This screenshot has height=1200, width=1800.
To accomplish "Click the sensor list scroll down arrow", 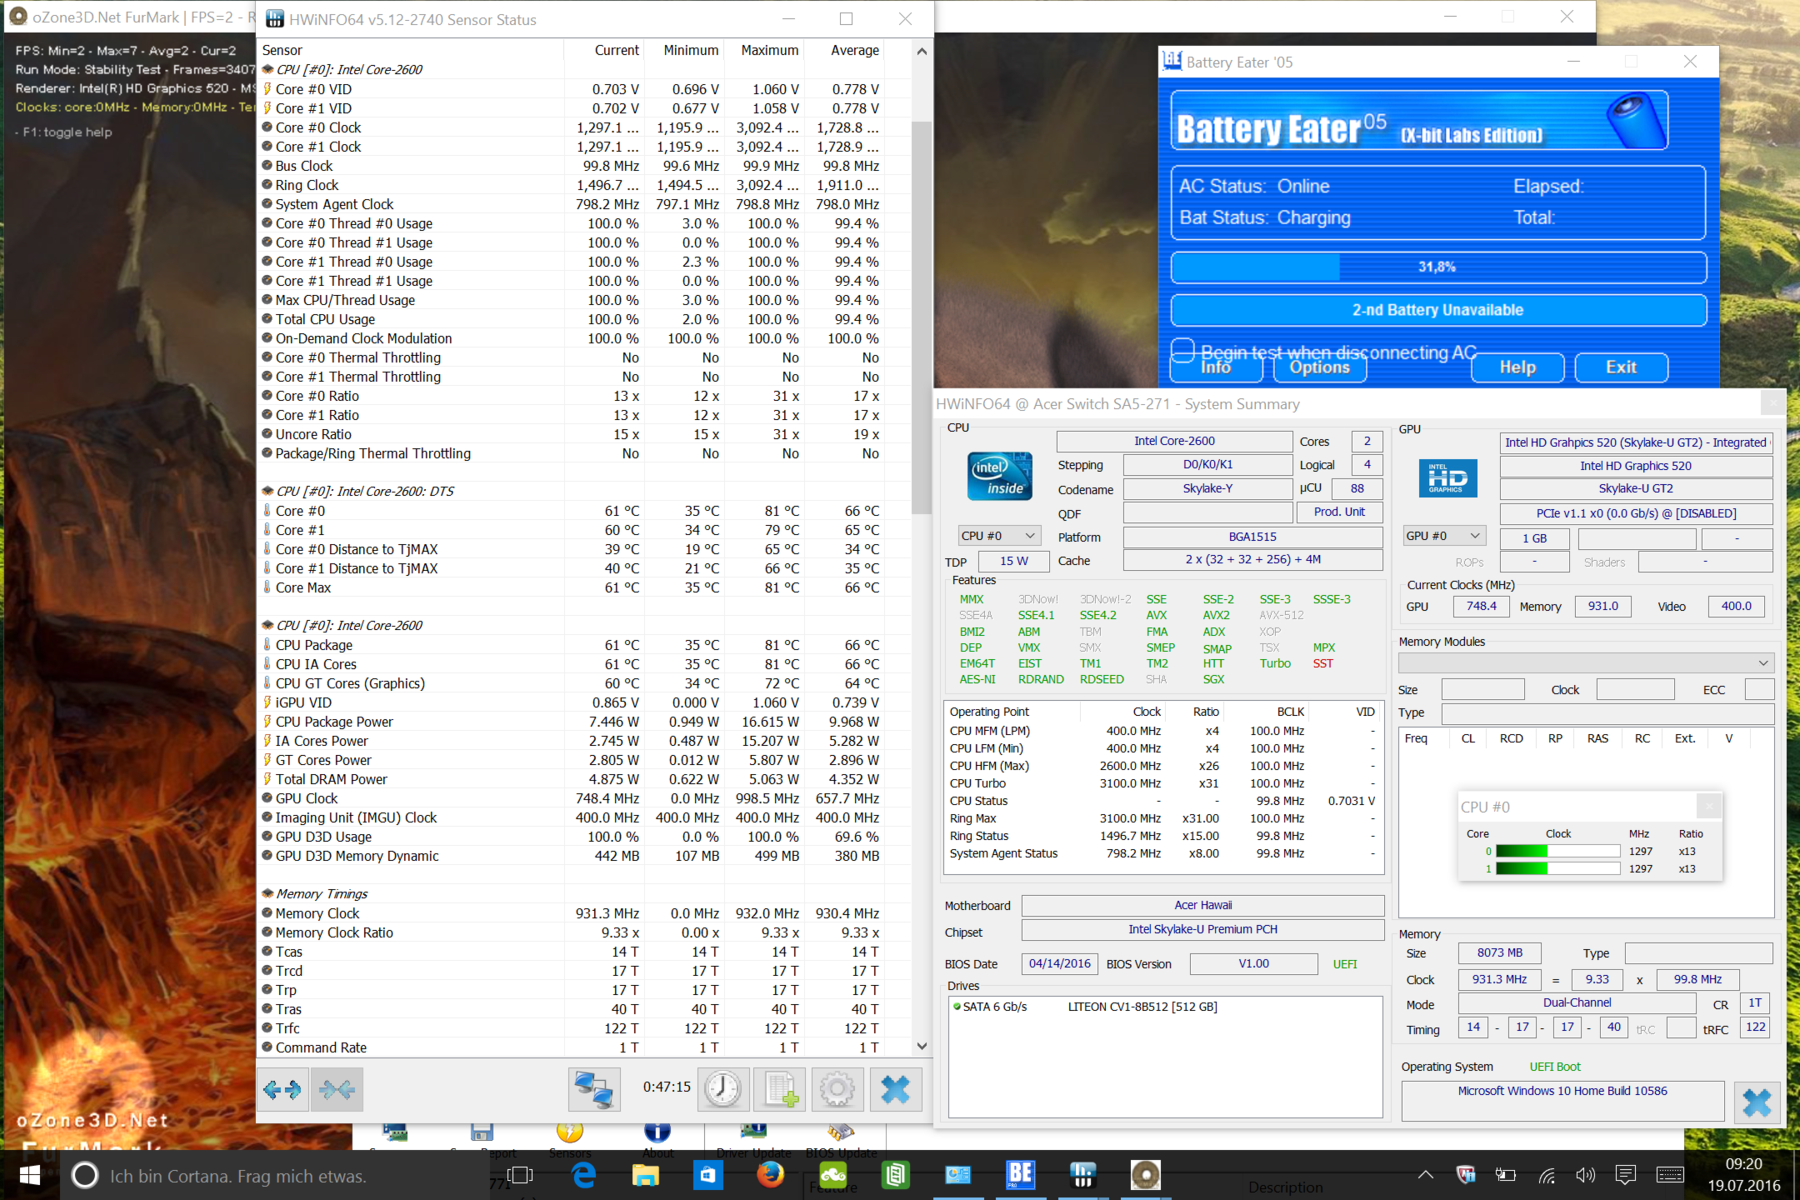I will tap(922, 1046).
